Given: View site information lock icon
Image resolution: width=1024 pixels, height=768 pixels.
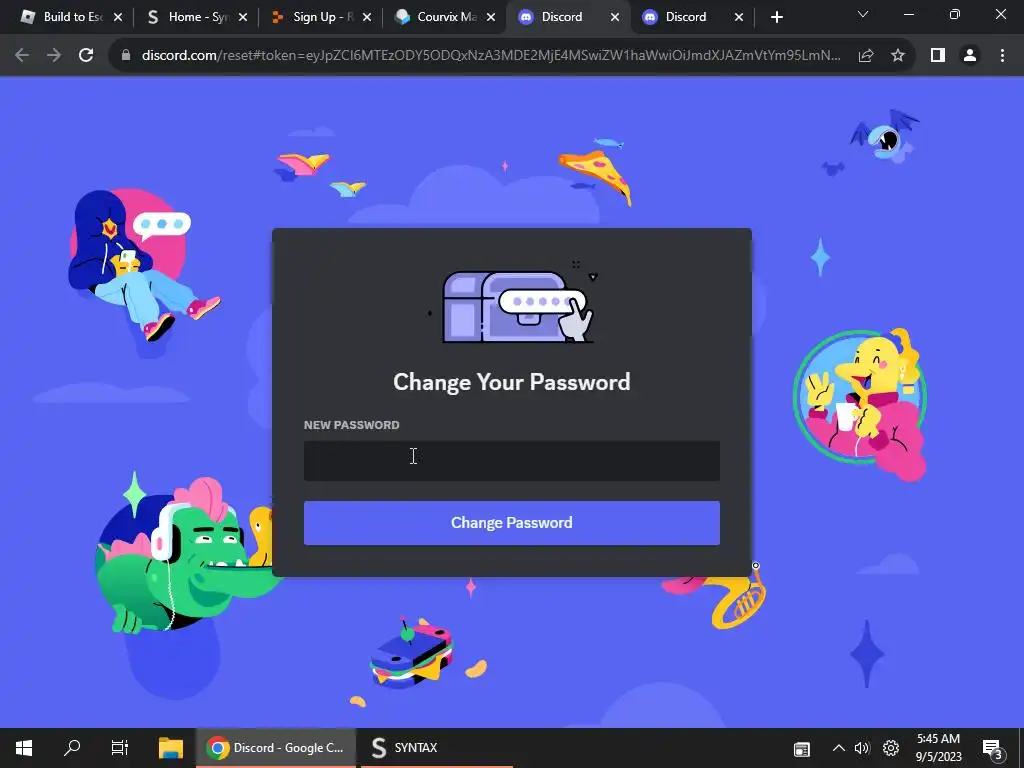Looking at the screenshot, I should pos(126,56).
